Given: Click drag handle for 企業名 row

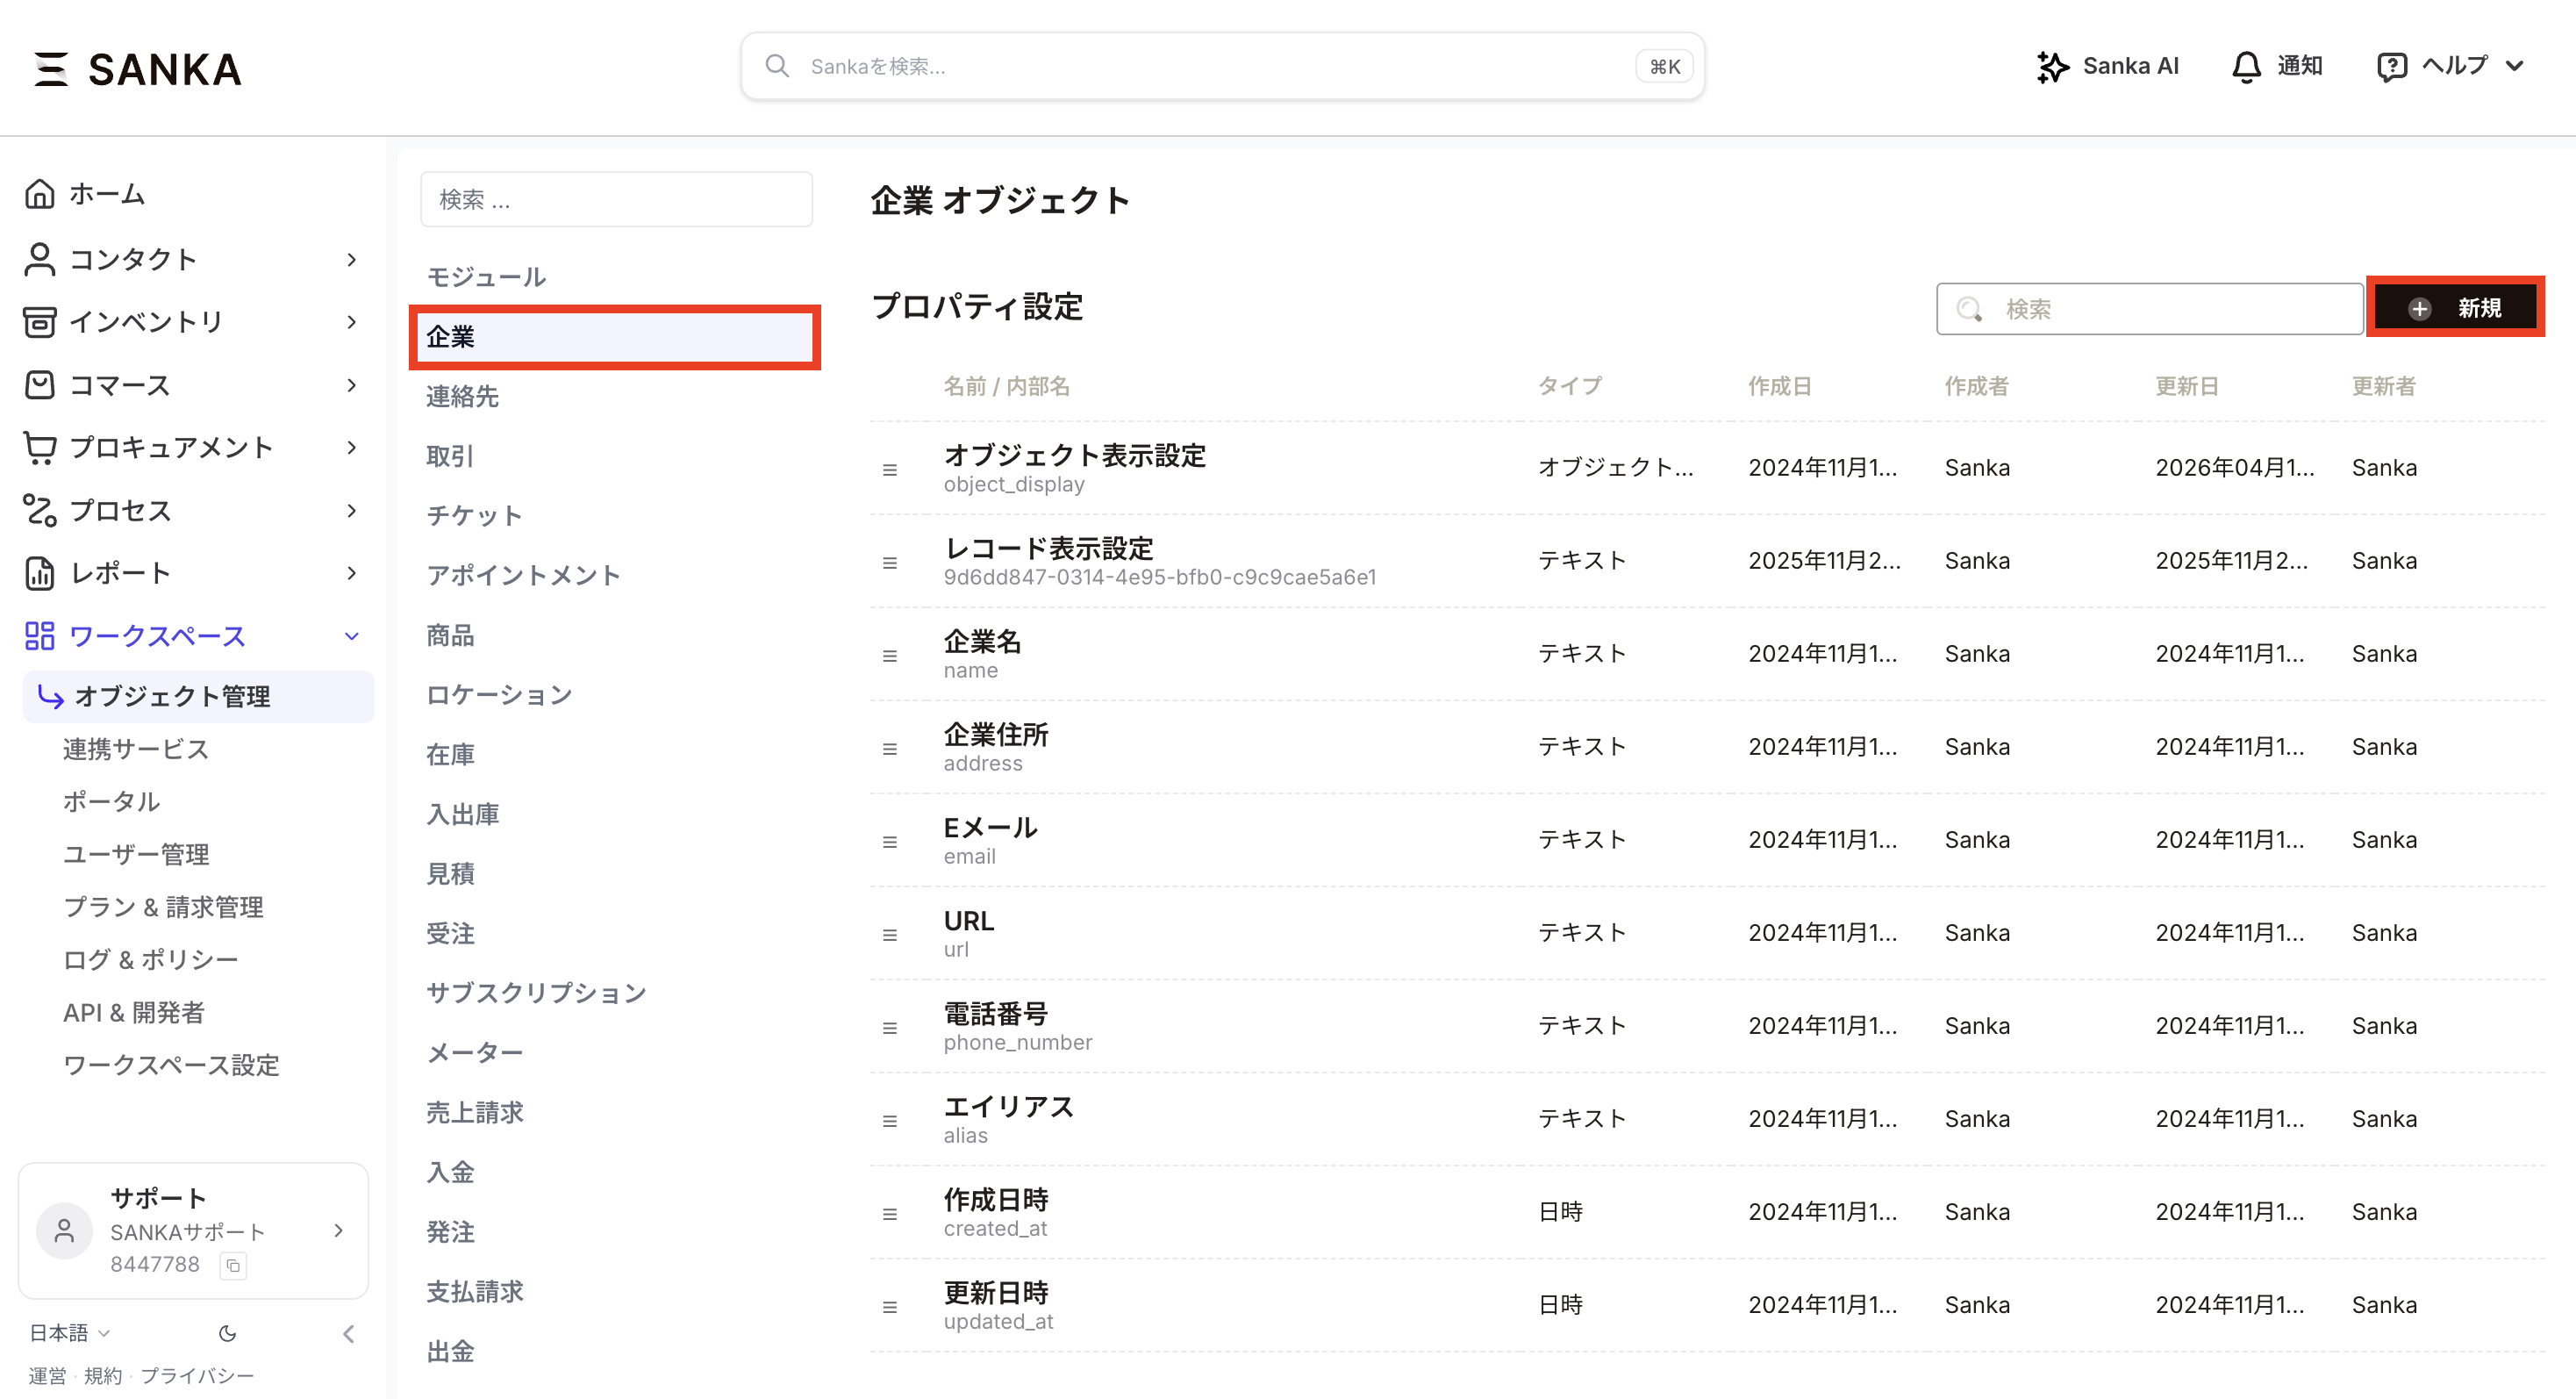Looking at the screenshot, I should [x=889, y=656].
